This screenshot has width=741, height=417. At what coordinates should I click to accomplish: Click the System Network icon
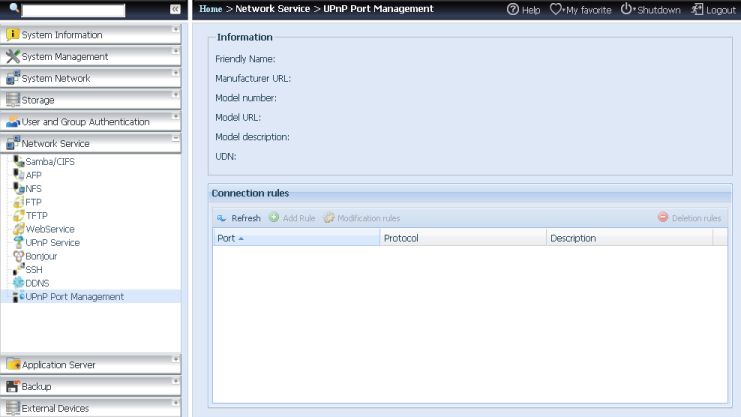[x=12, y=78]
